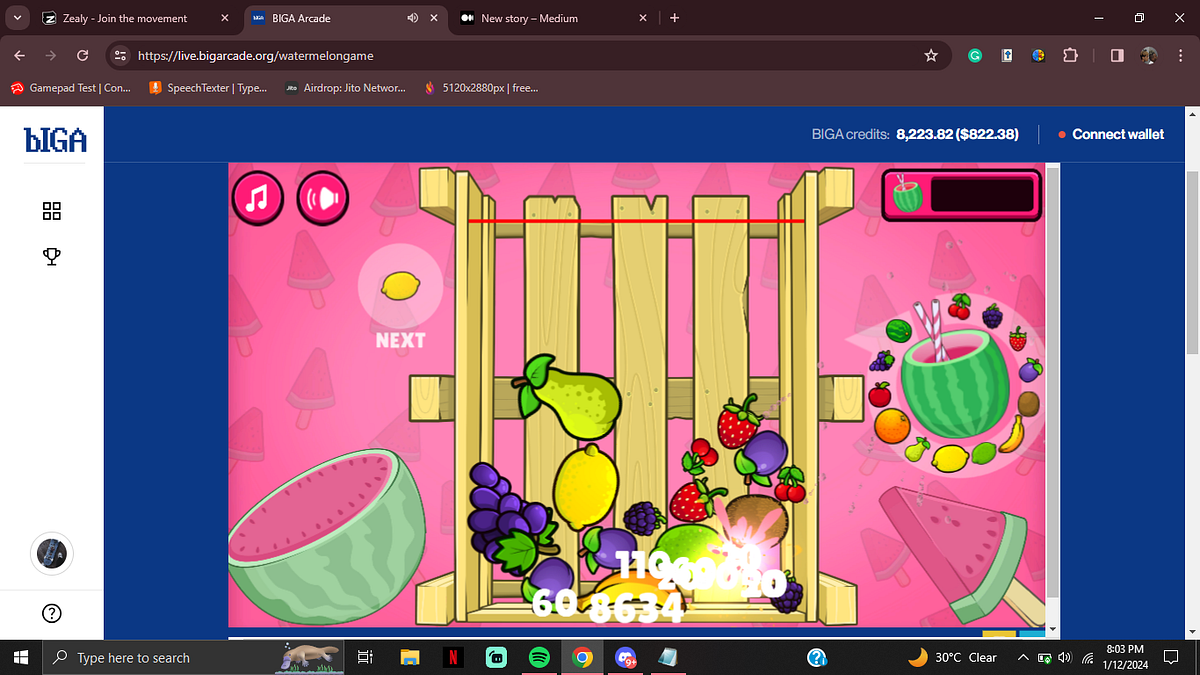1200x675 pixels.
Task: Click the question mark help icon
Action: 51,613
